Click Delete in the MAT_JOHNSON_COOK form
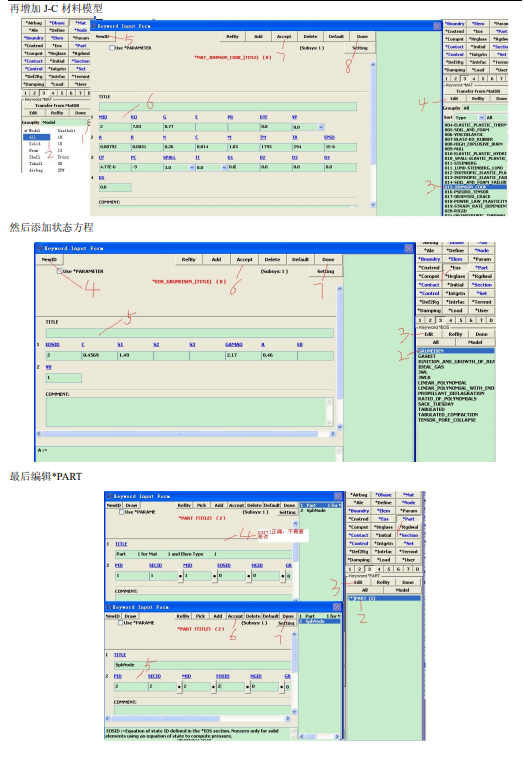Viewport: 524px width, 761px height. pos(311,36)
